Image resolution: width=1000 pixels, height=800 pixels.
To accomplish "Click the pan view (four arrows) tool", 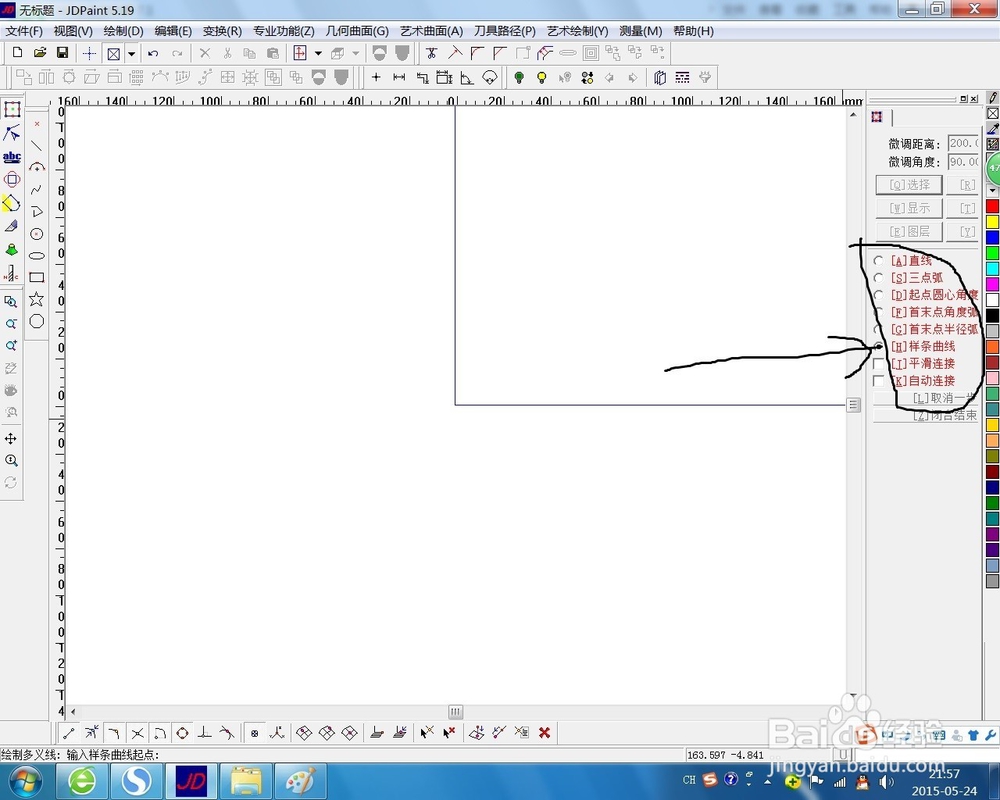I will 11,439.
